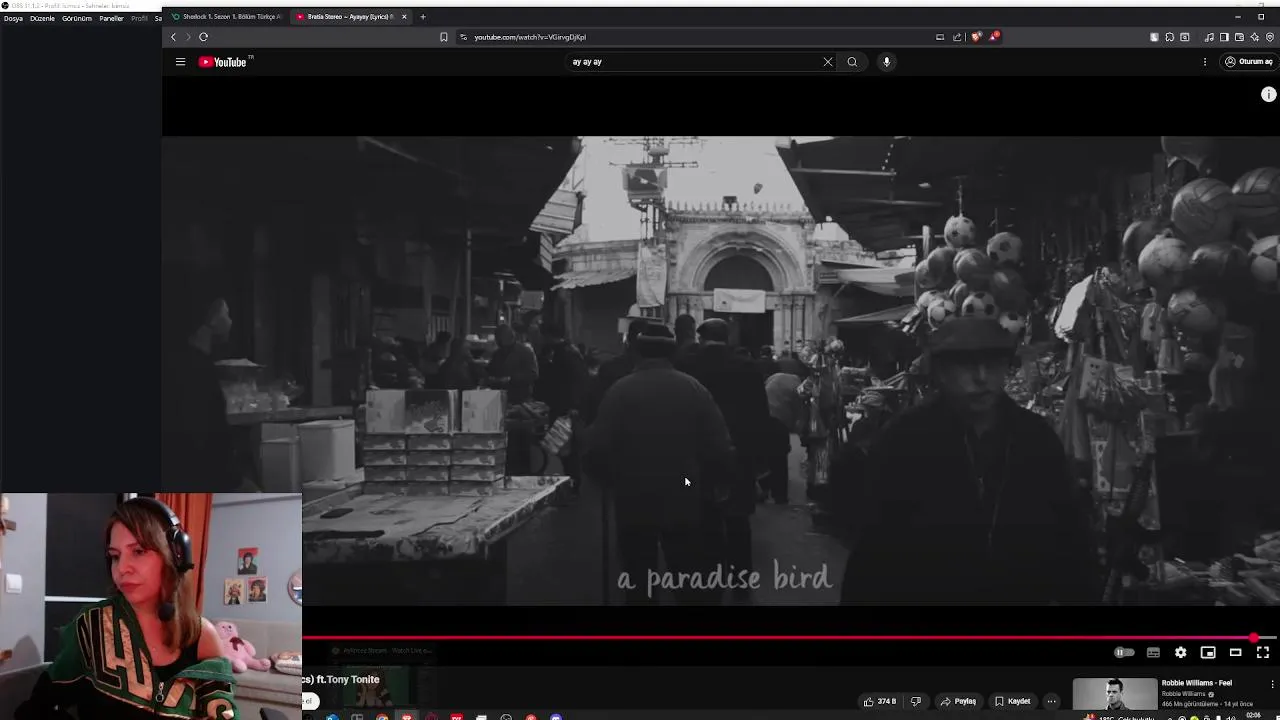1280x720 pixels.
Task: Click the Paylaş share button
Action: (x=958, y=701)
